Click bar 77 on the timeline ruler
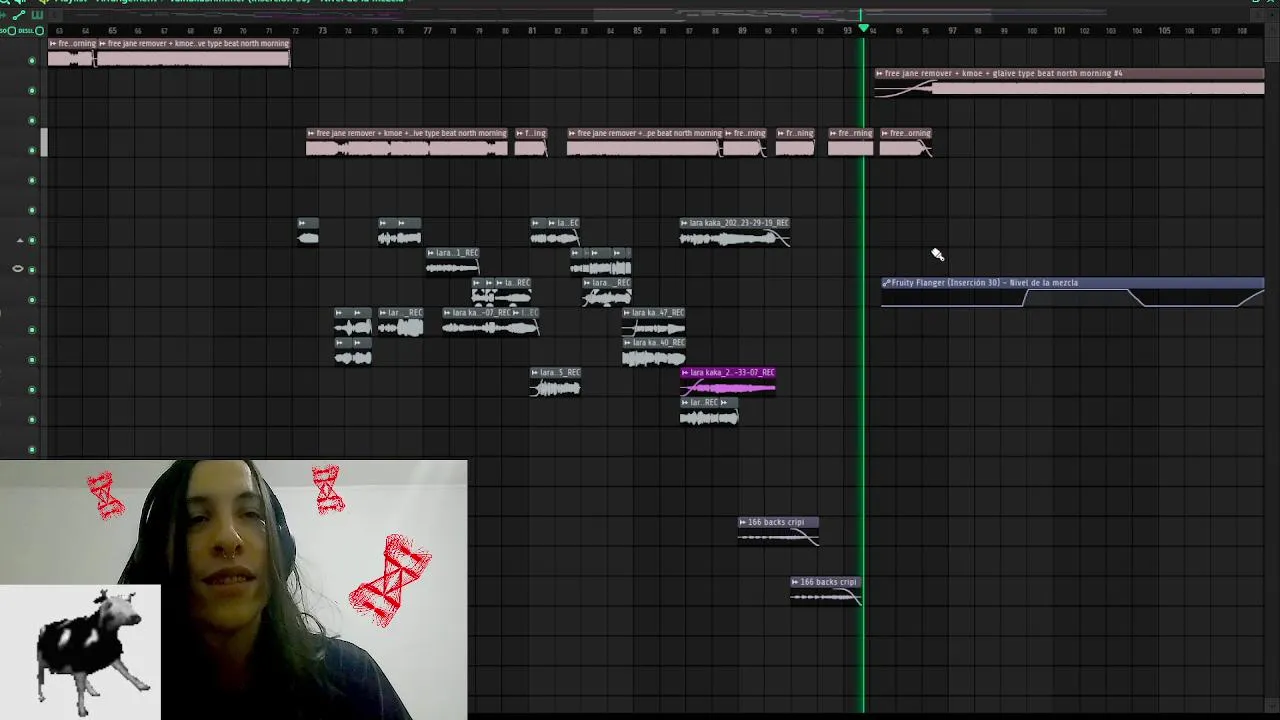Image resolution: width=1280 pixels, height=720 pixels. click(427, 31)
